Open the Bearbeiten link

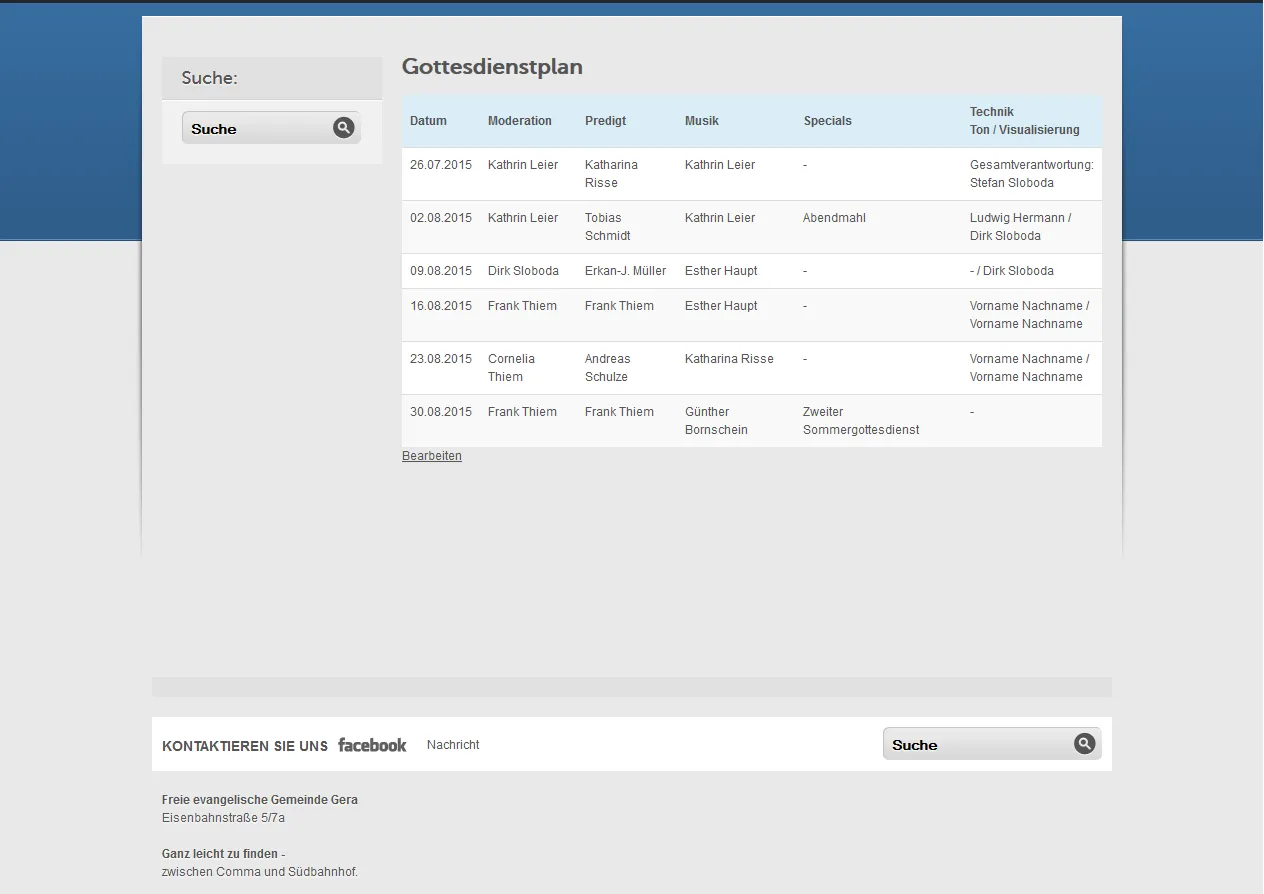(432, 456)
